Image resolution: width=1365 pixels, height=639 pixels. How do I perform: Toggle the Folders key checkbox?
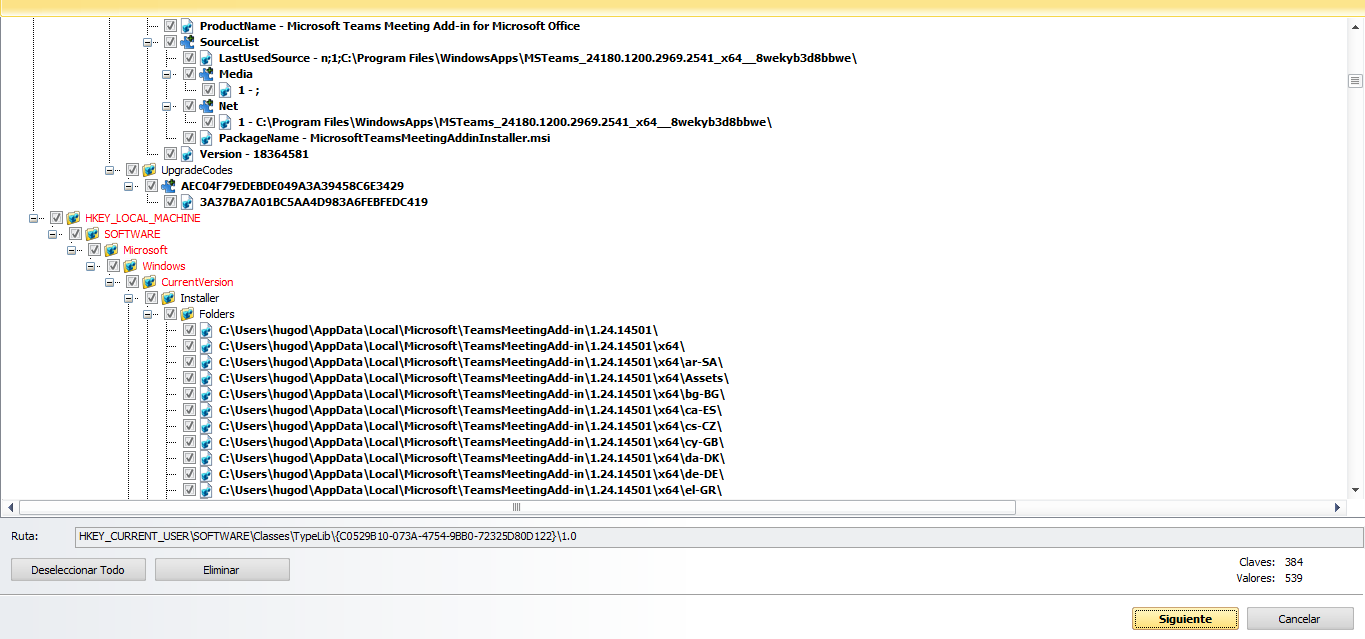(x=170, y=314)
